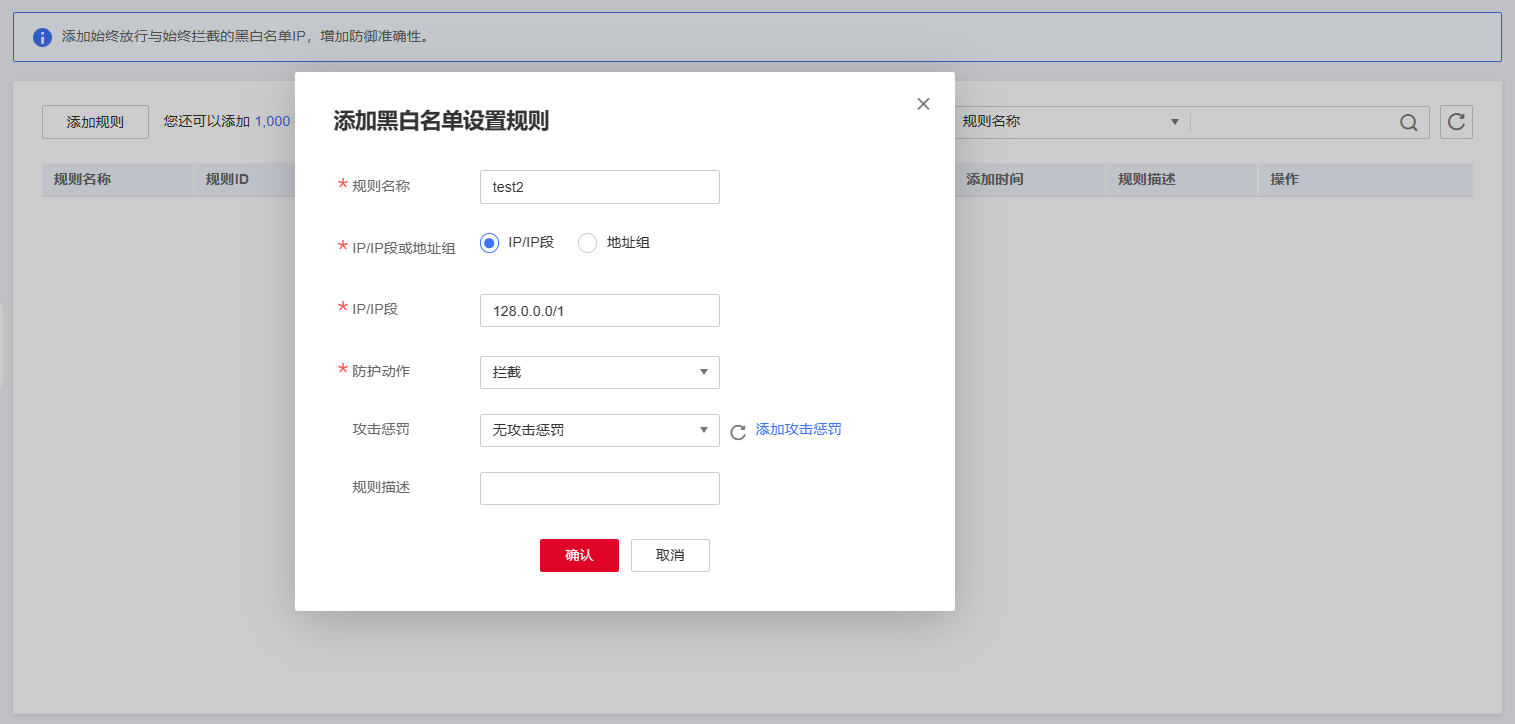This screenshot has width=1515, height=724.
Task: Focus the 规则名称 field containing test2
Action: tap(599, 187)
